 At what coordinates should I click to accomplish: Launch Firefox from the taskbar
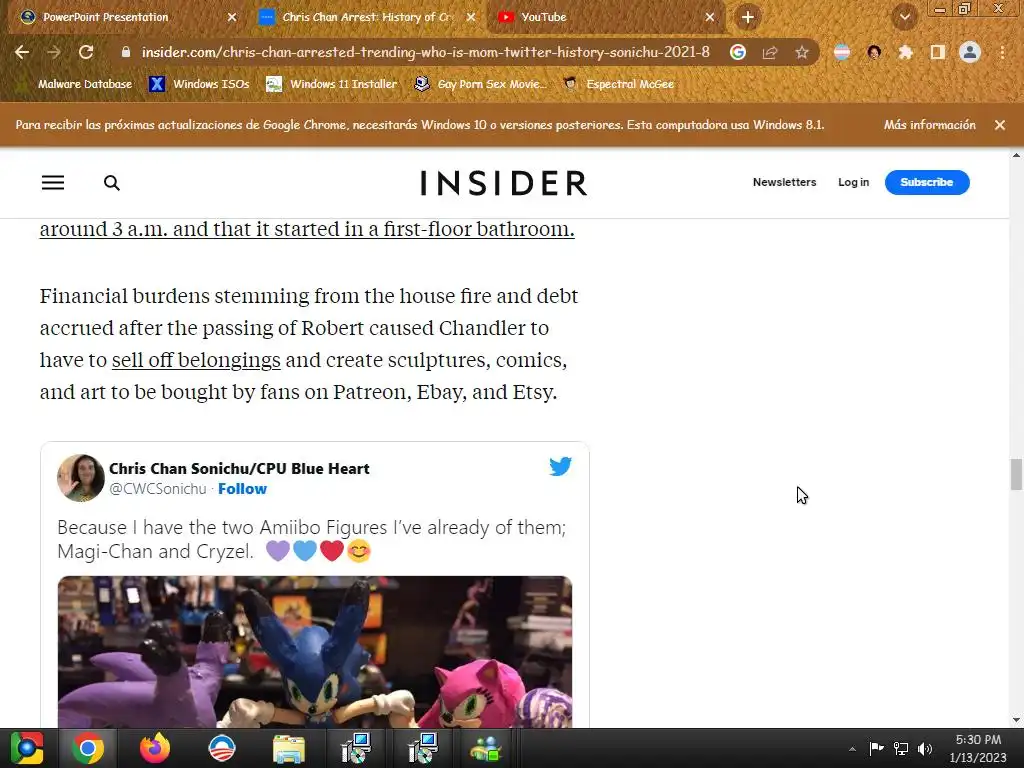[155, 748]
